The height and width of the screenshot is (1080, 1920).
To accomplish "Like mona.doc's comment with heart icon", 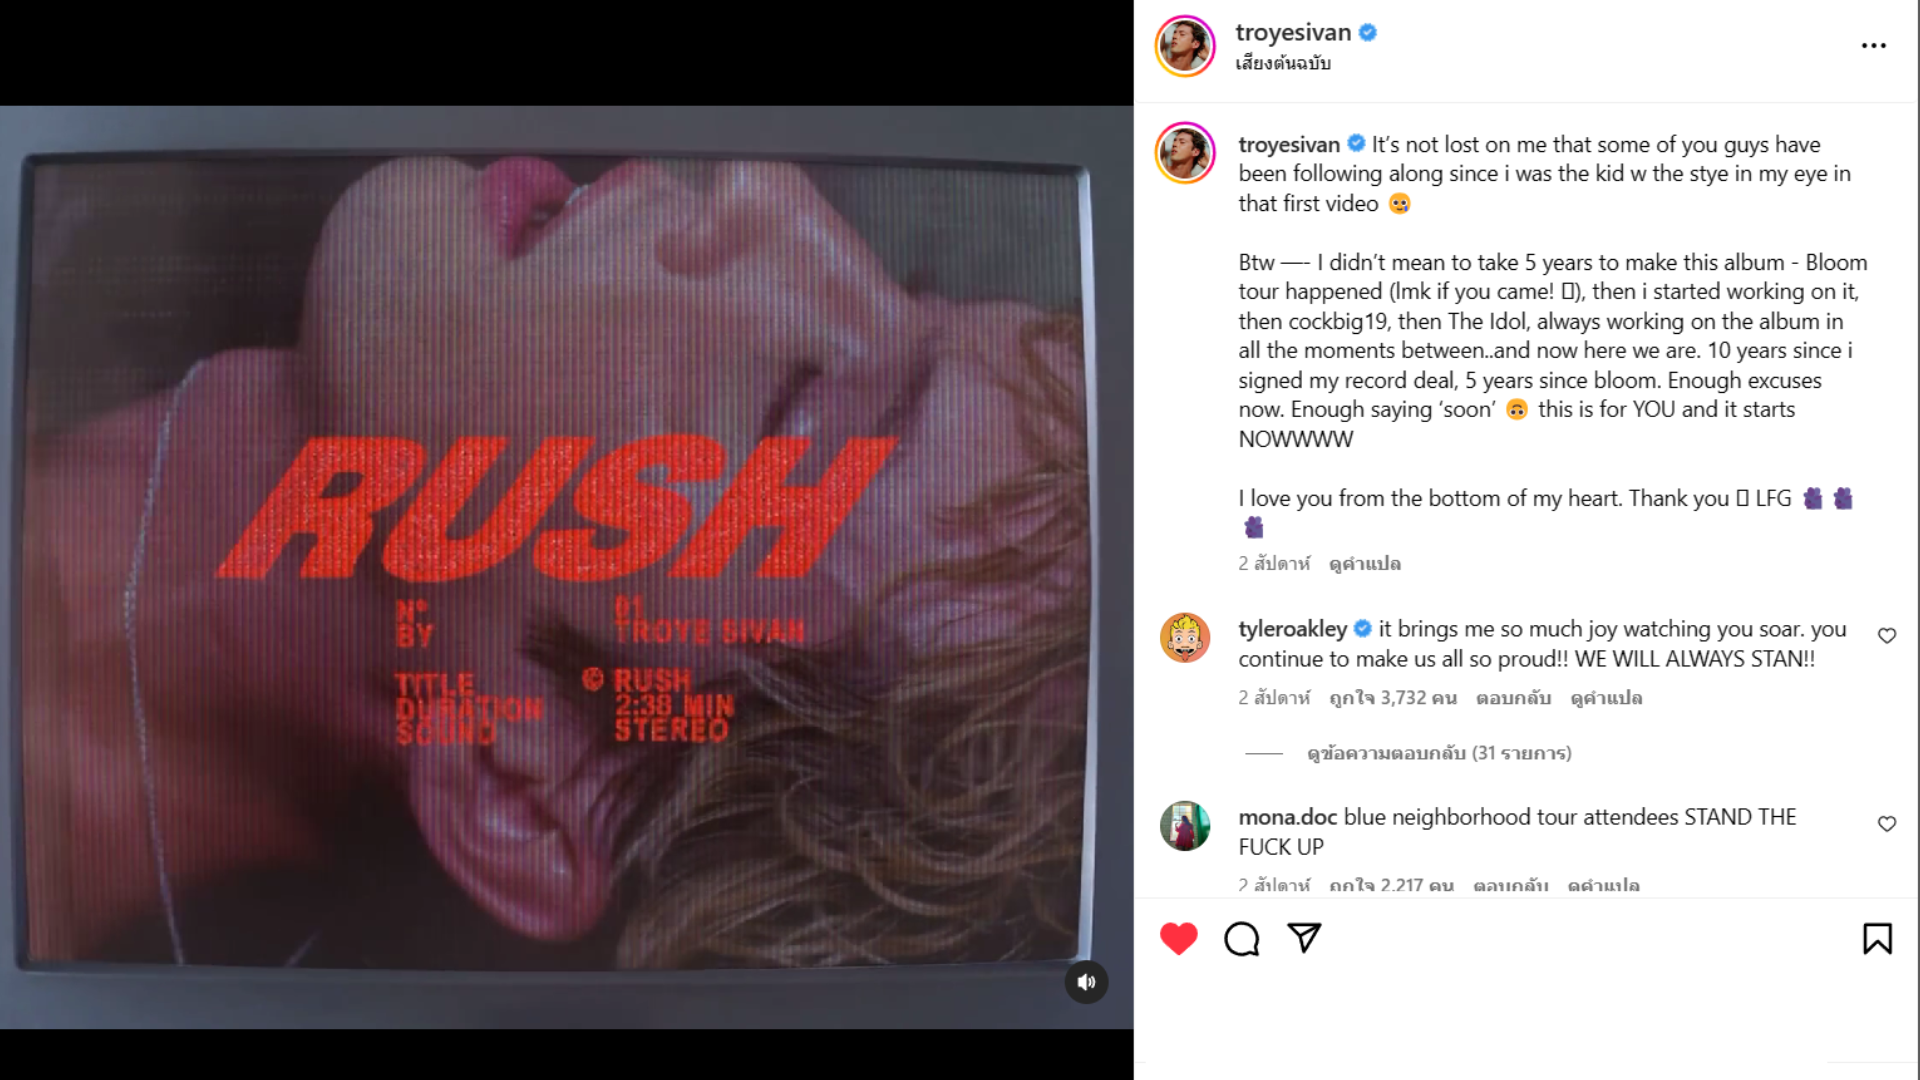I will pos(1887,824).
